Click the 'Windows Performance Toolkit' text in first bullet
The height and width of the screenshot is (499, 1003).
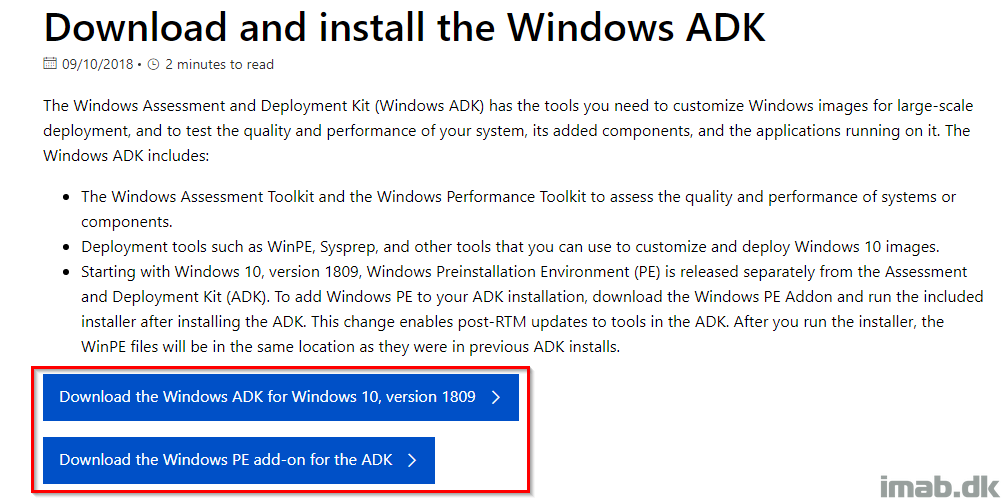tap(482, 197)
